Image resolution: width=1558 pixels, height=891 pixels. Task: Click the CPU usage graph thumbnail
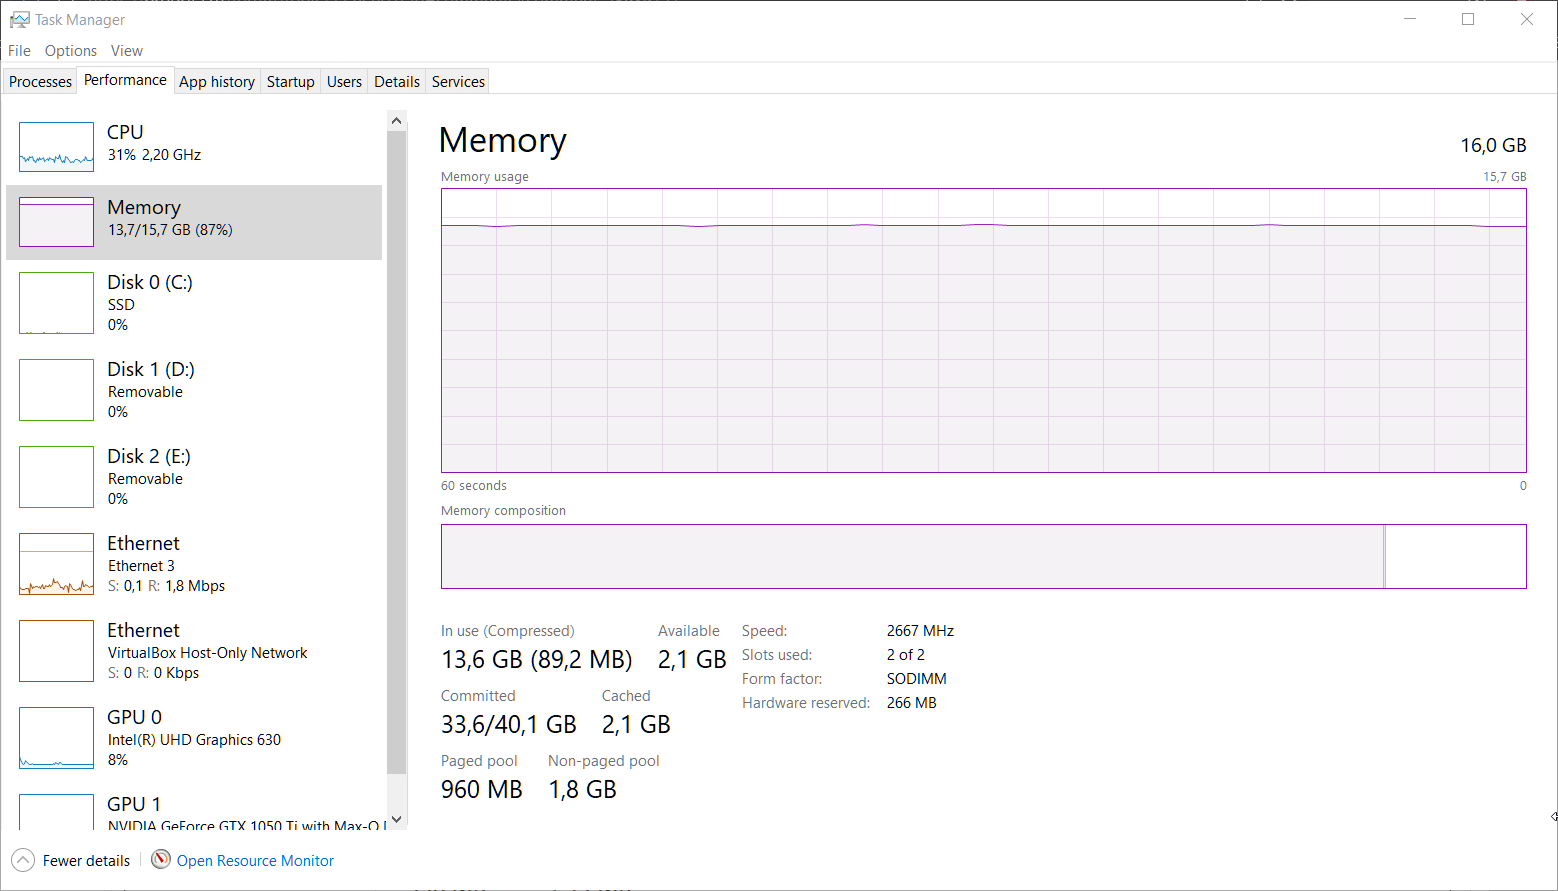pos(56,147)
